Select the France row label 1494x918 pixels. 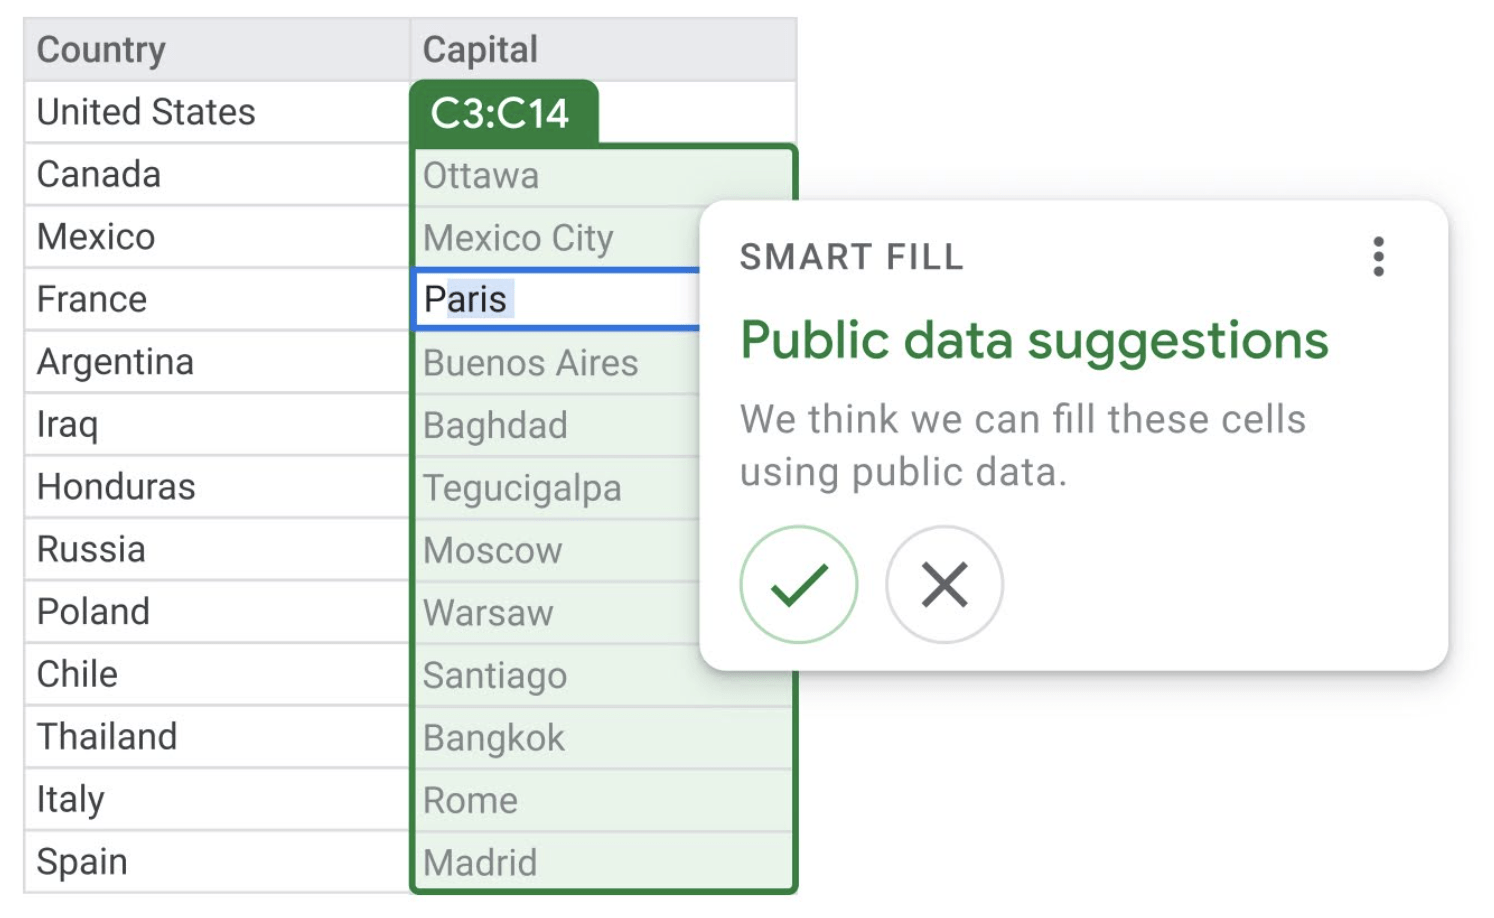pos(91,298)
